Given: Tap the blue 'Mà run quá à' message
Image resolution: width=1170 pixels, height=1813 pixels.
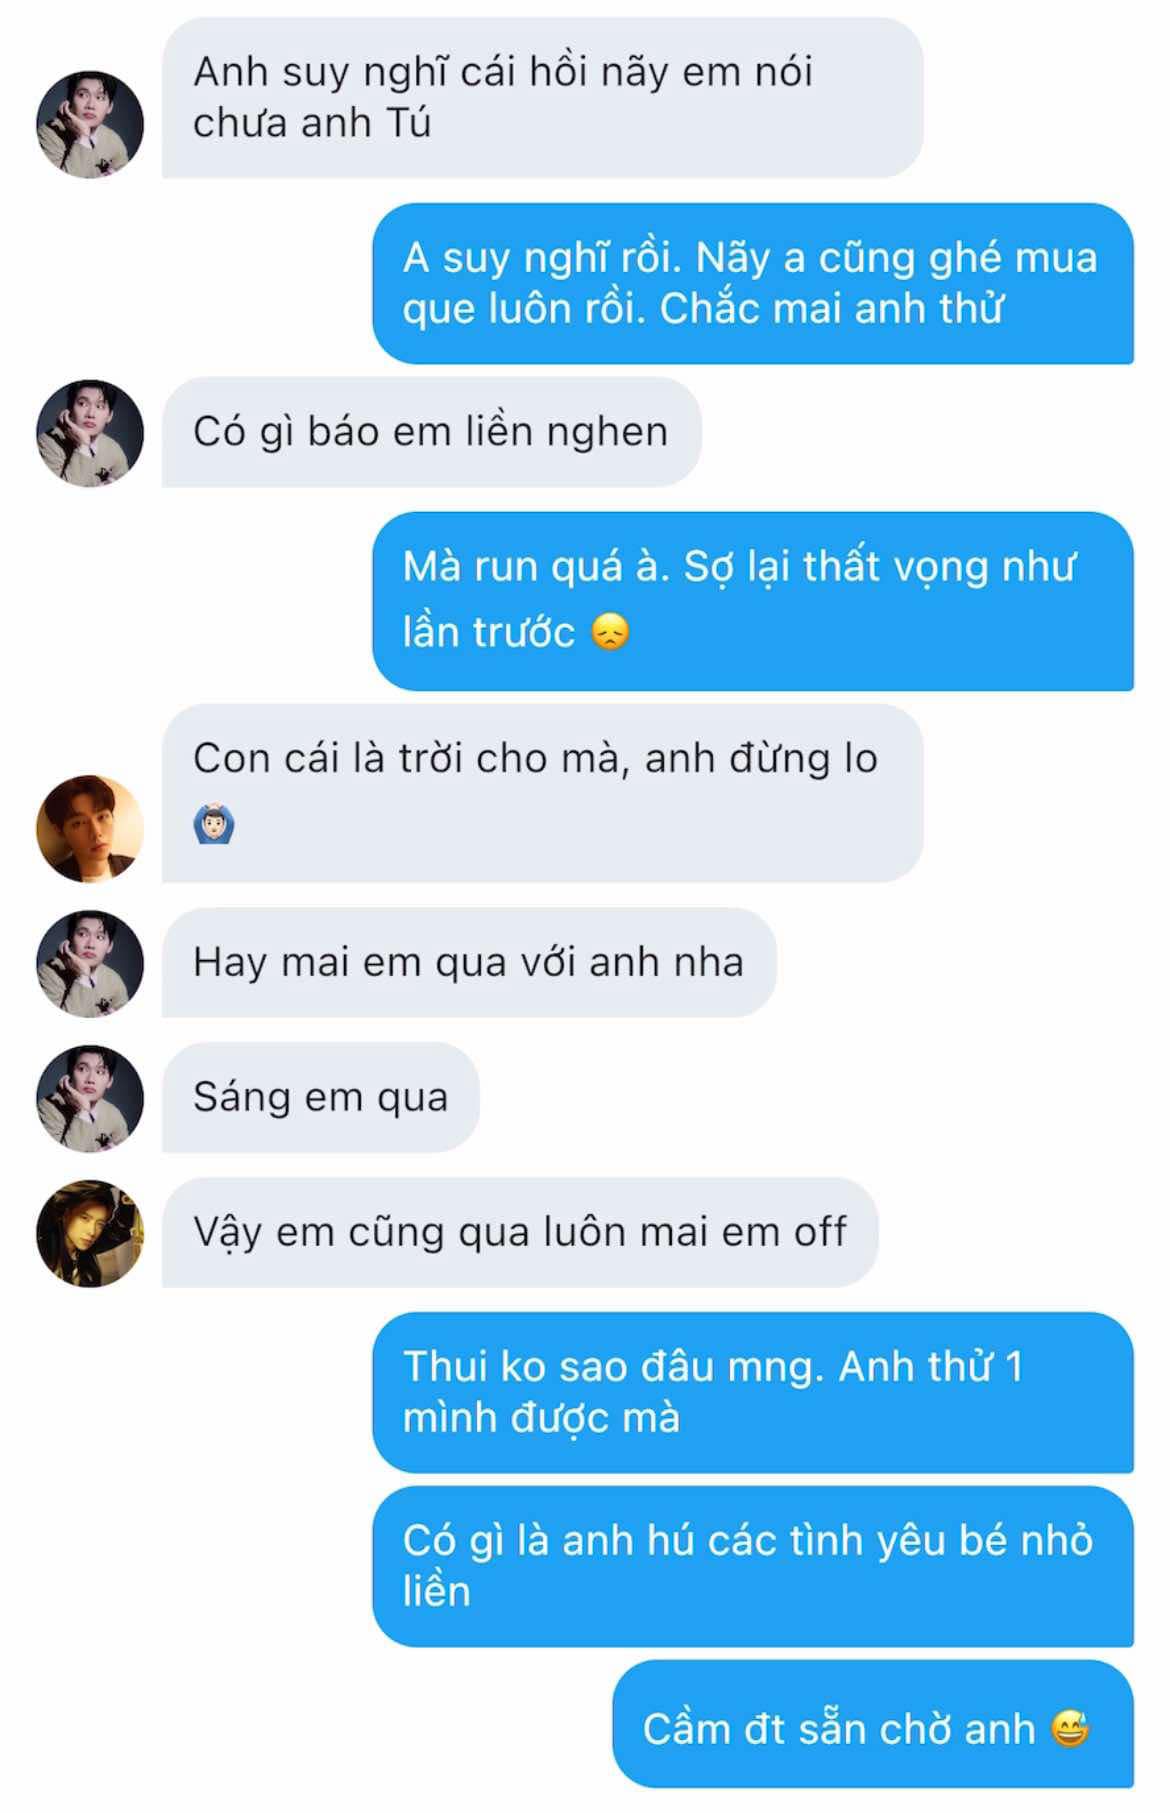Looking at the screenshot, I should pos(753,601).
